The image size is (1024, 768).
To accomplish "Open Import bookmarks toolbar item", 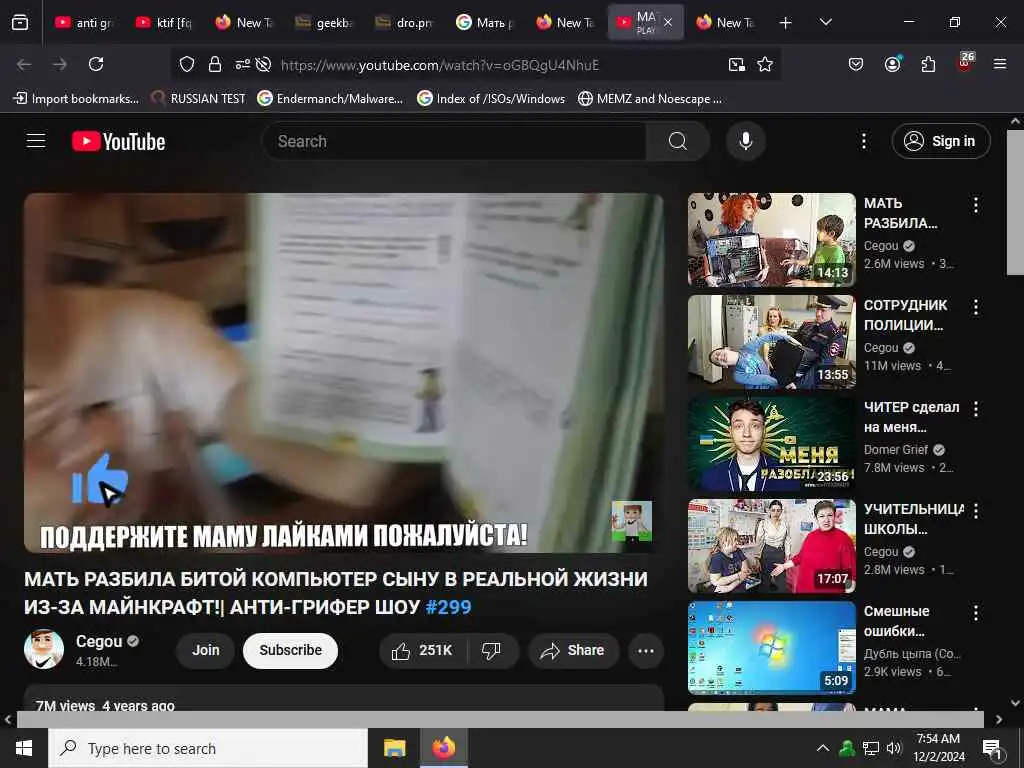I will point(76,99).
